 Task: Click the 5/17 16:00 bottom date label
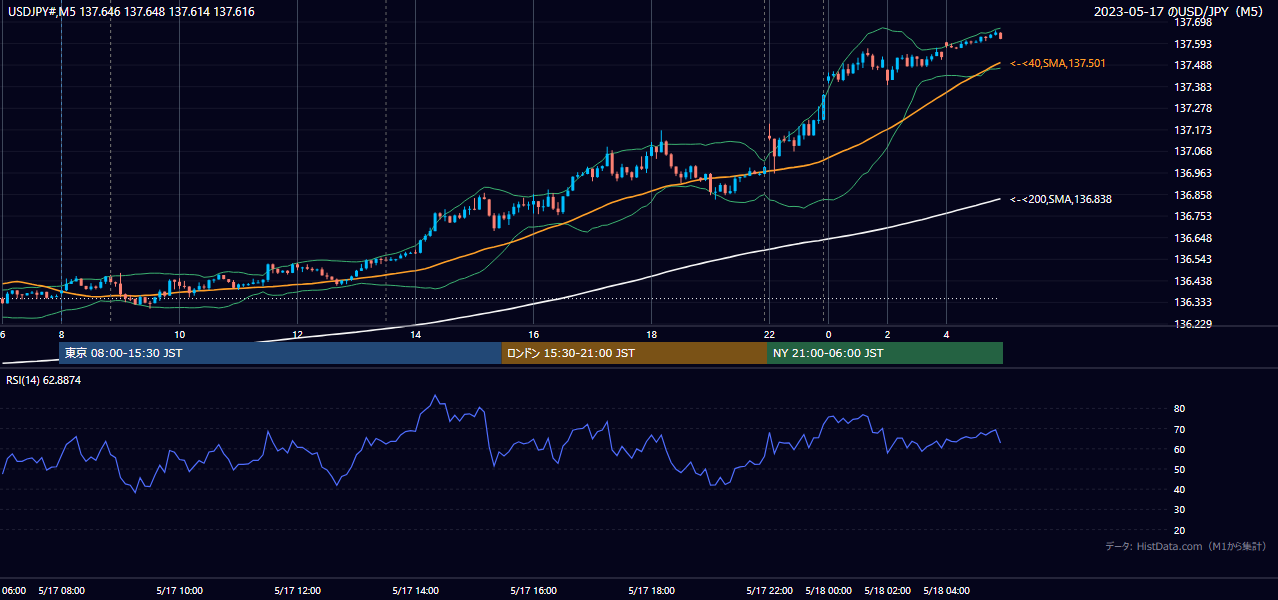click(534, 590)
